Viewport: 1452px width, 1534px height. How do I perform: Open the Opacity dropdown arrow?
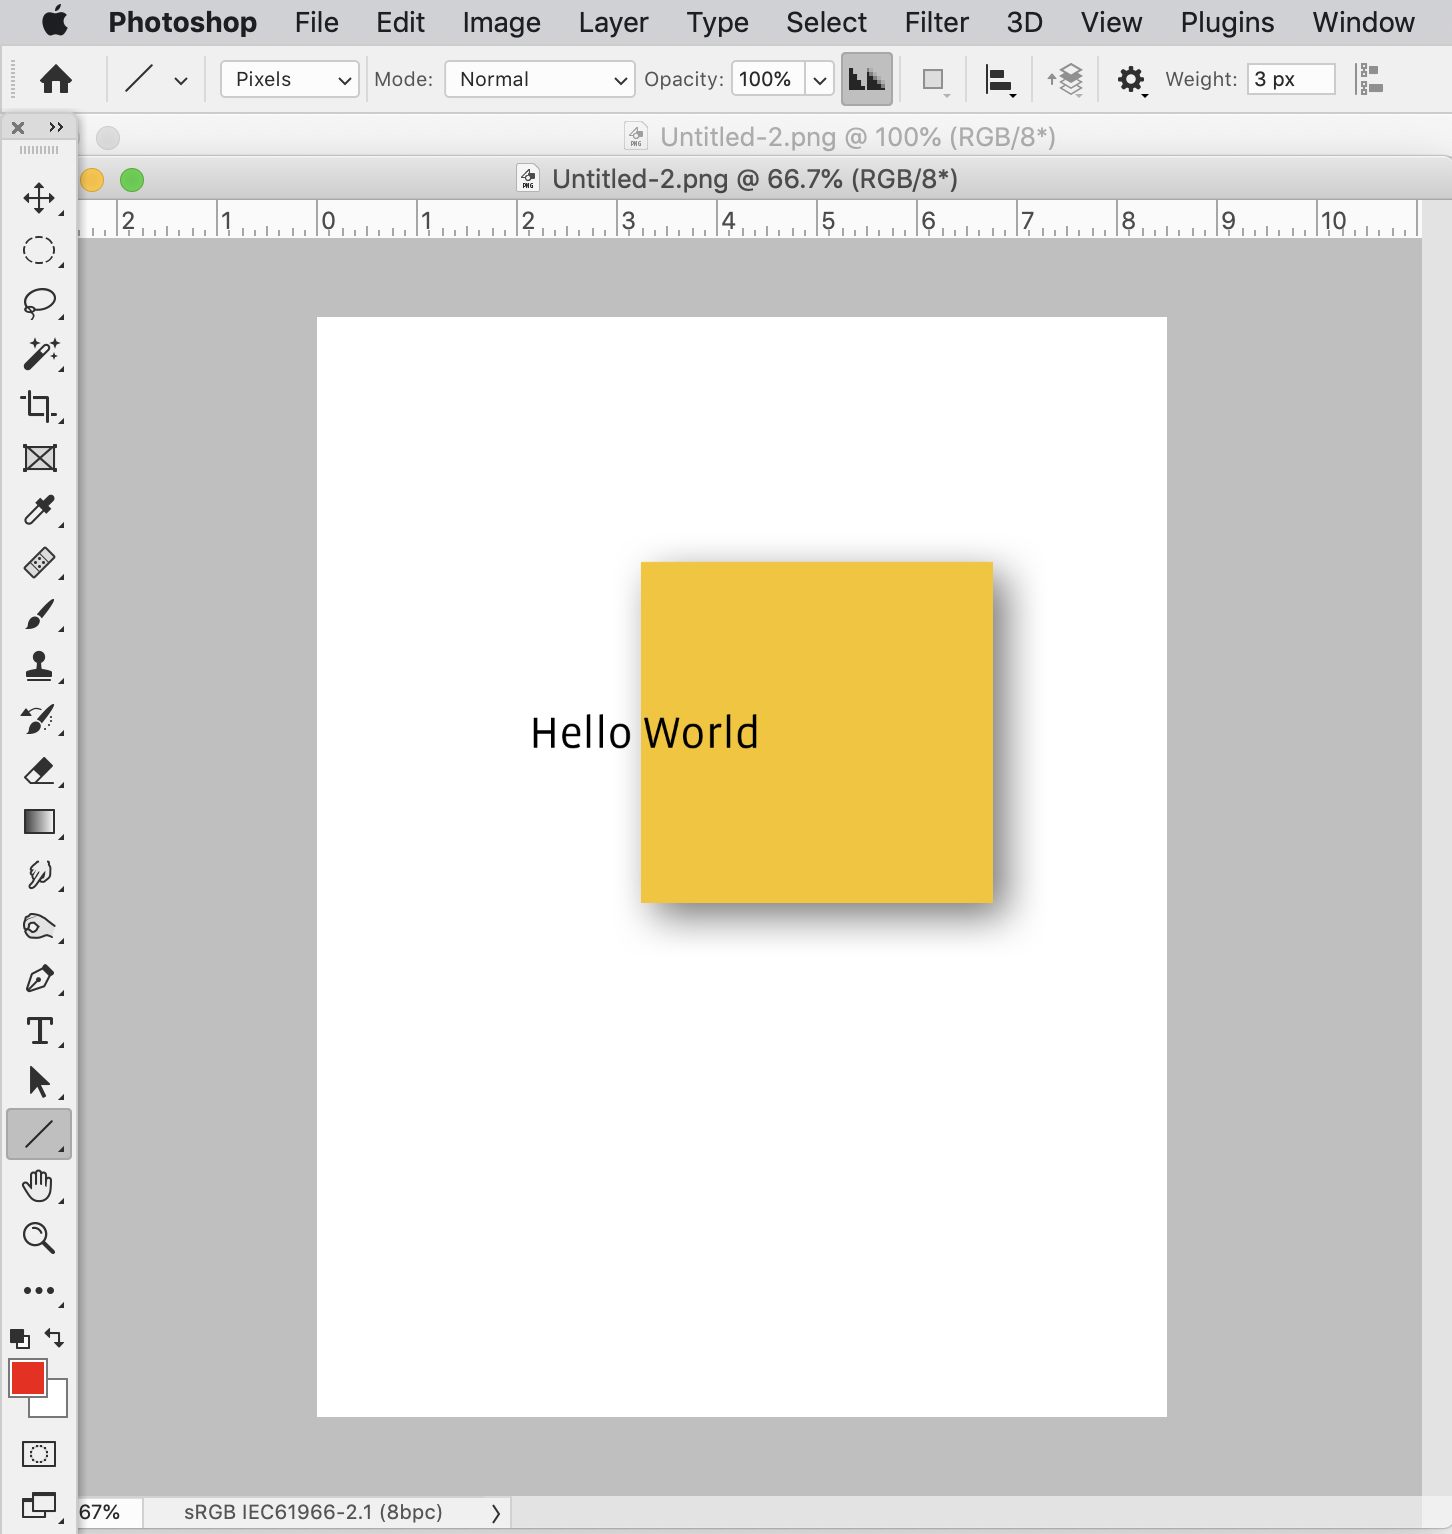[x=820, y=79]
